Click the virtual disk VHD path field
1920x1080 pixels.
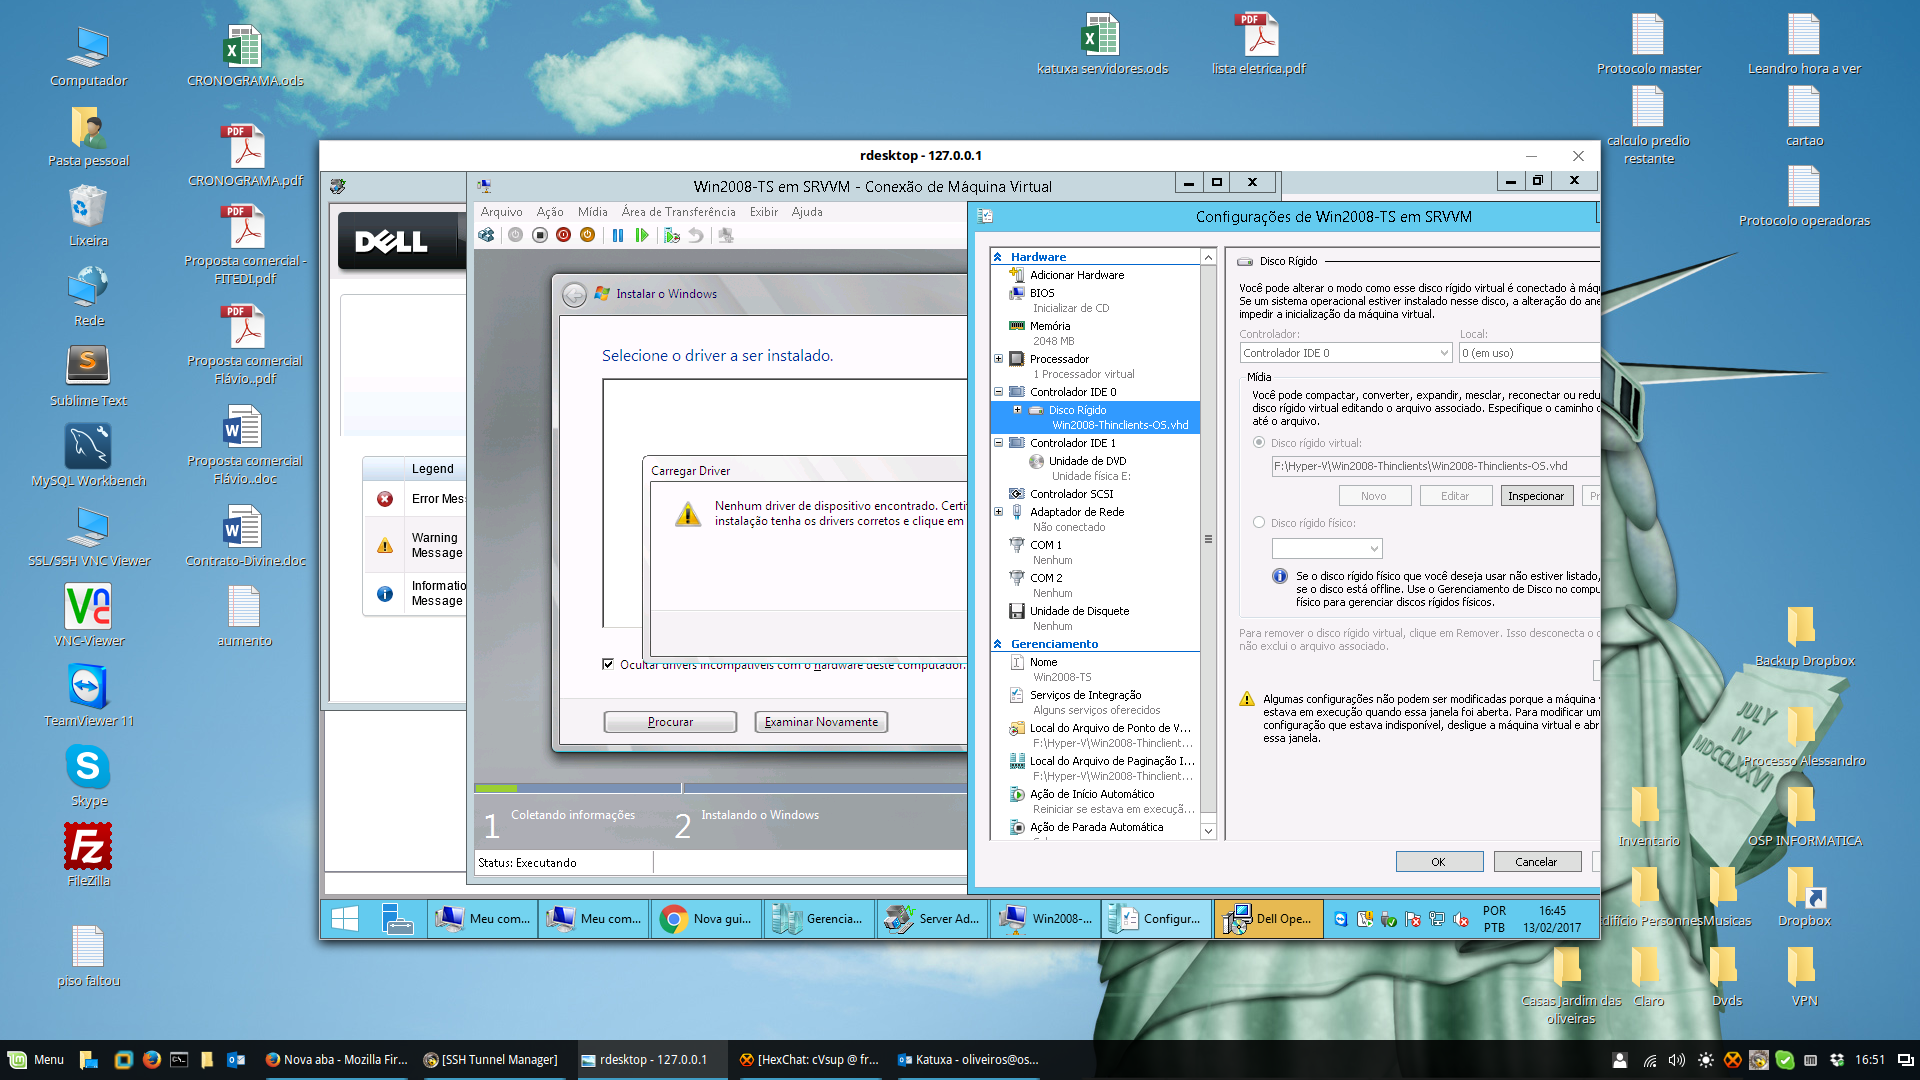coord(1435,466)
